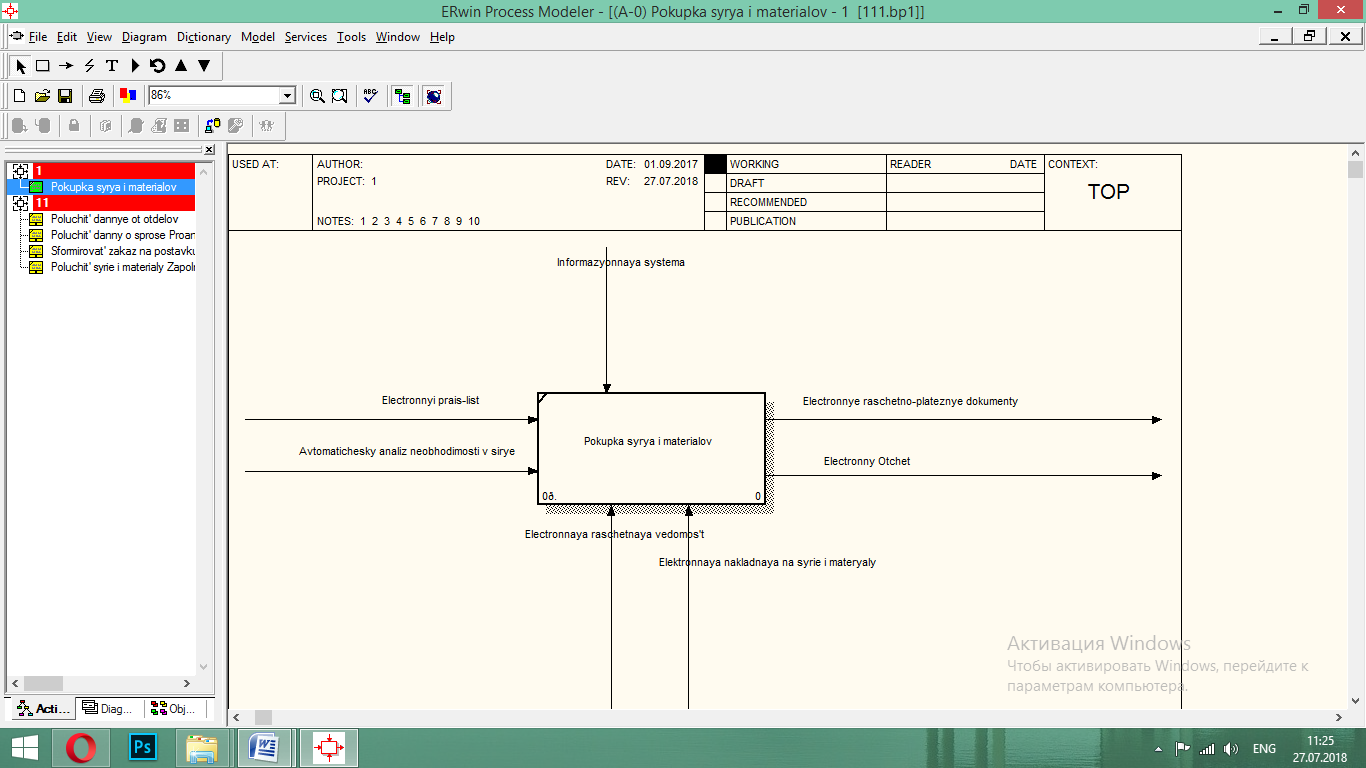Switch to the Activities tab
Viewport: 1366px width, 768px height.
point(43,708)
